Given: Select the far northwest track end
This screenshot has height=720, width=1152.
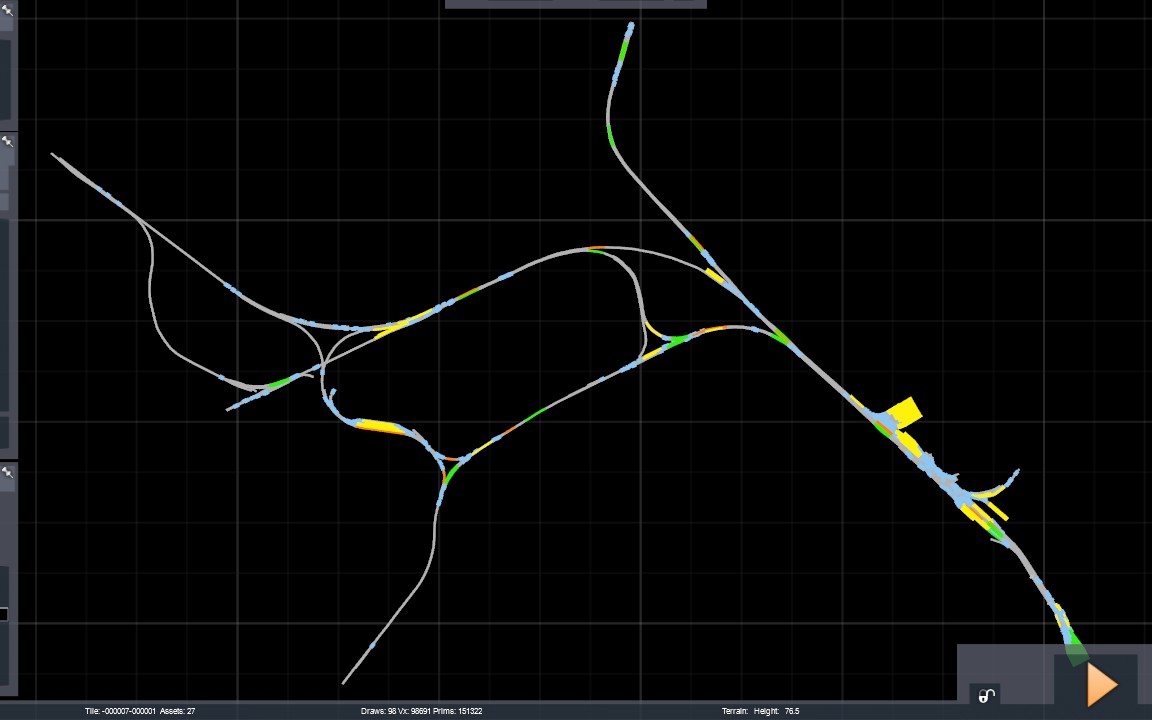Looking at the screenshot, I should (54, 155).
